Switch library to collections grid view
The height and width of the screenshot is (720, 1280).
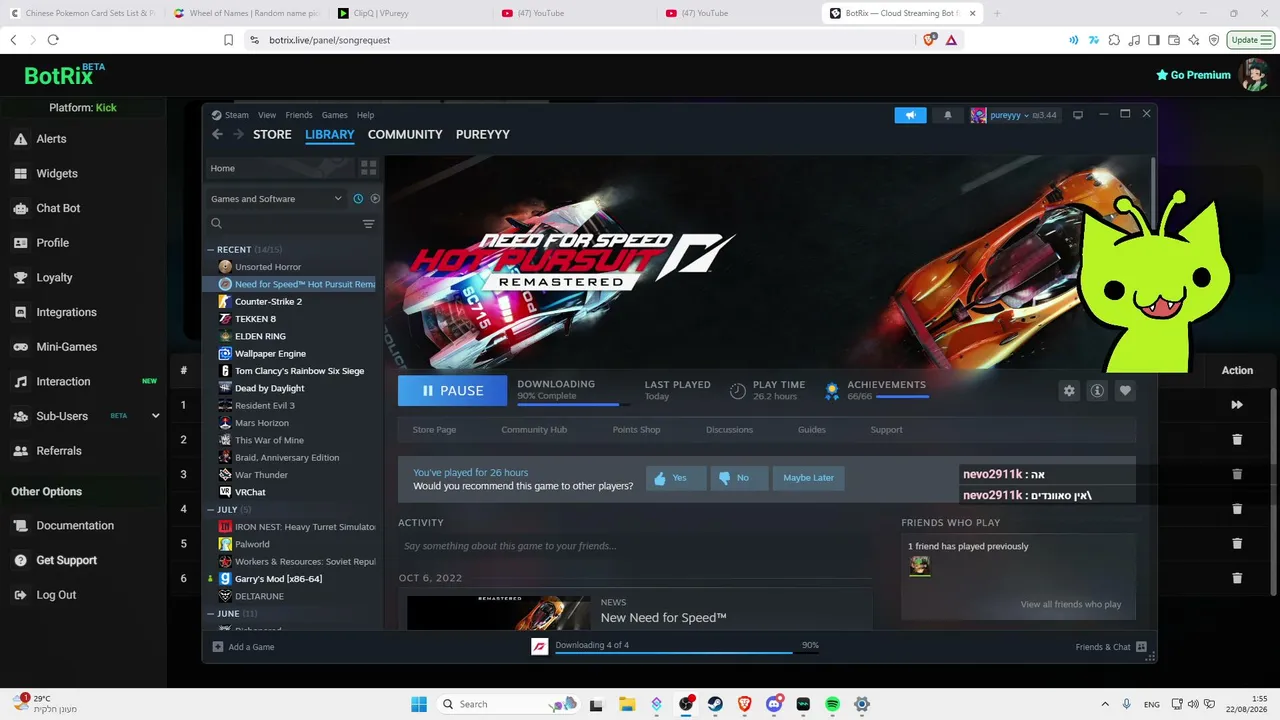368,168
